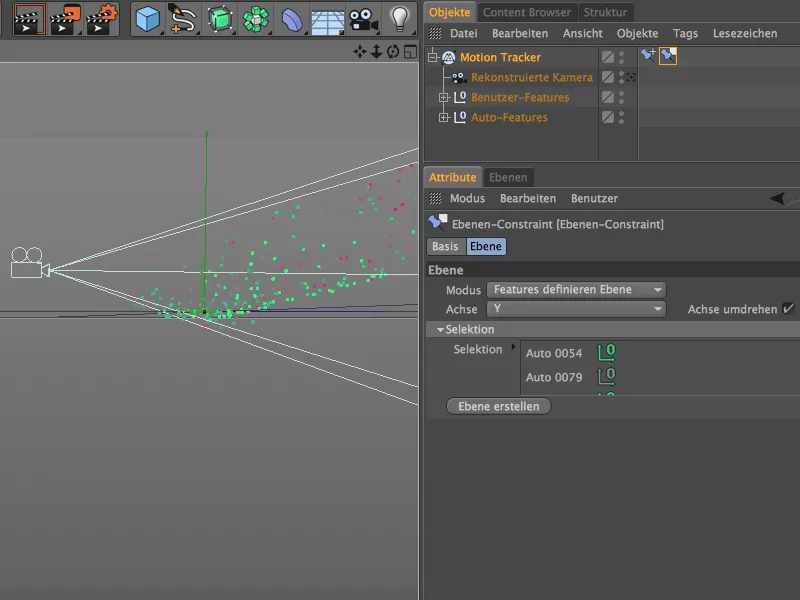Select Auto 0079 in Selektion list
Screen dimensions: 800x600
pyautogui.click(x=554, y=377)
